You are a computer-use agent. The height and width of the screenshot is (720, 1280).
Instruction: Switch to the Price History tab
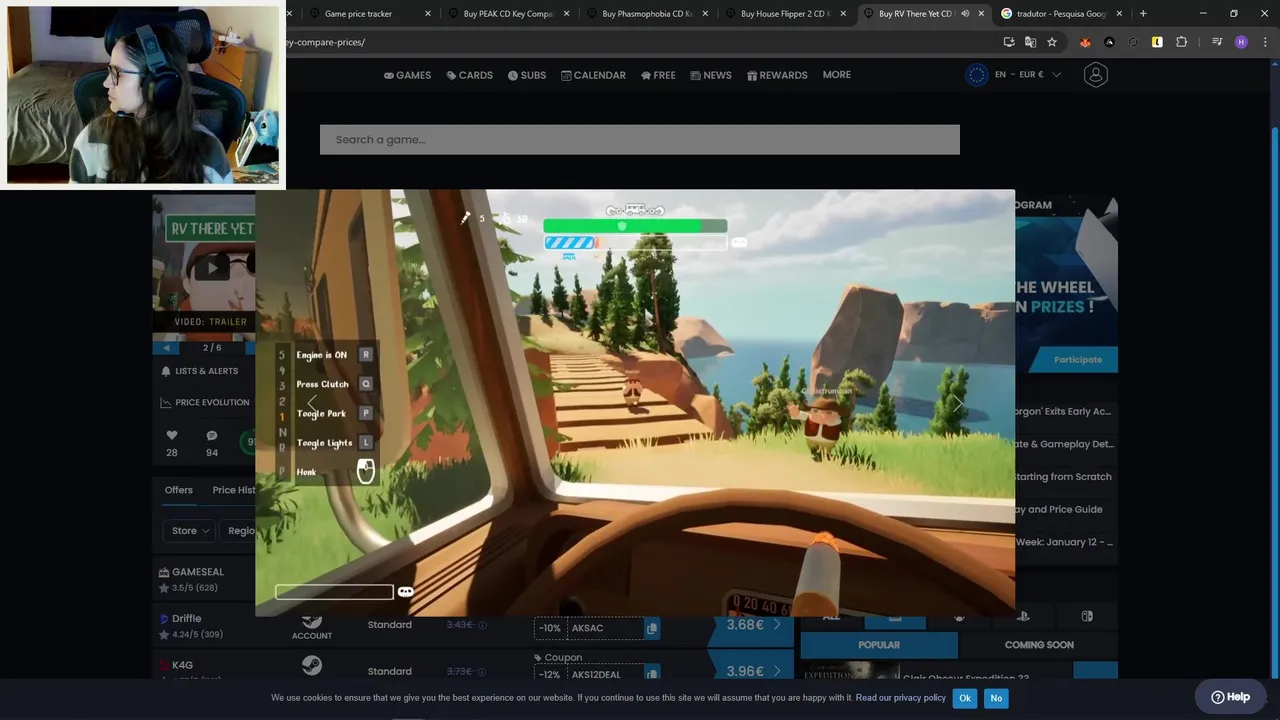233,490
